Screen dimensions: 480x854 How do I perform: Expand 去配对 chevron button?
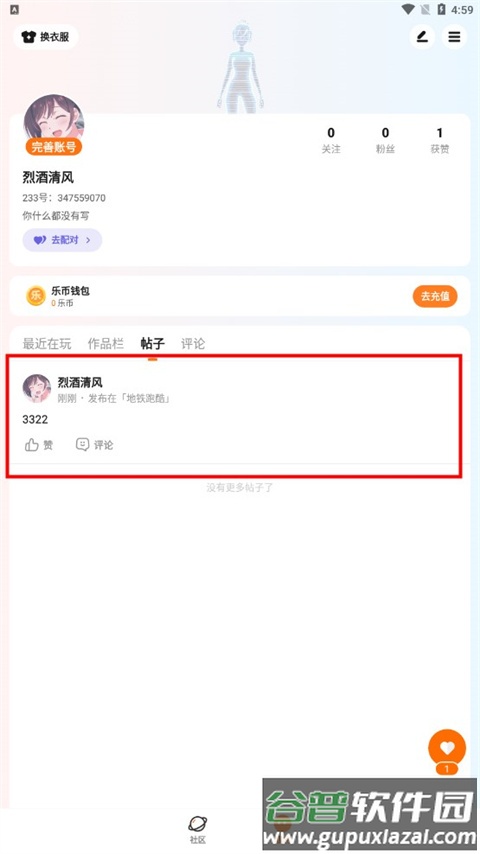(62, 240)
